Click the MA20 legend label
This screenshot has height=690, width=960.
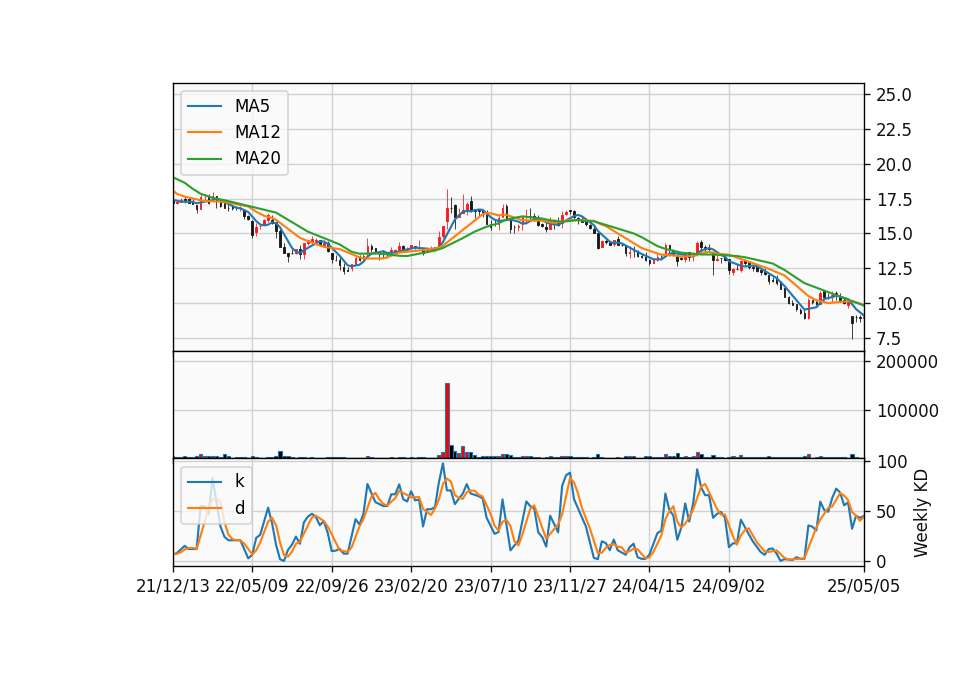pyautogui.click(x=257, y=158)
